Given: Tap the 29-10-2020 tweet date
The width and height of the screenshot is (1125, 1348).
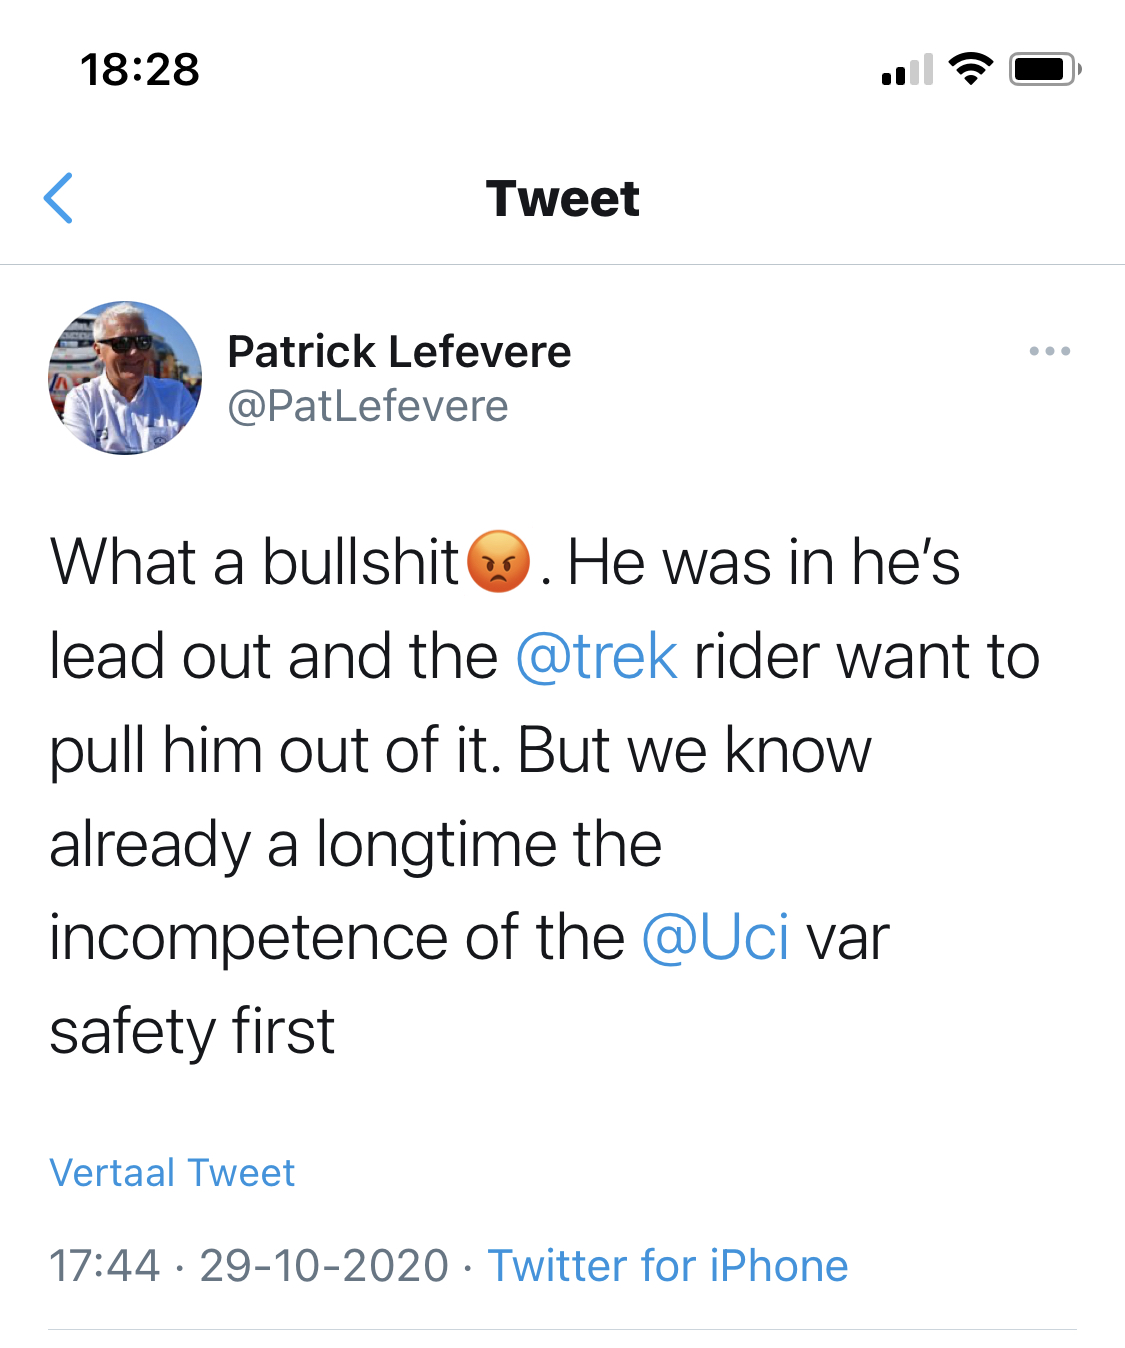Looking at the screenshot, I should [x=324, y=1265].
